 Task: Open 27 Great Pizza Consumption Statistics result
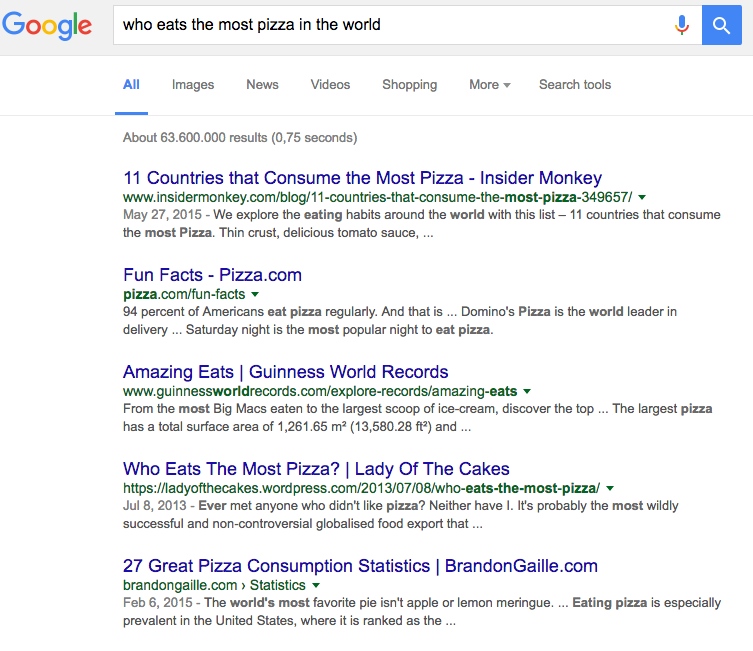point(360,566)
